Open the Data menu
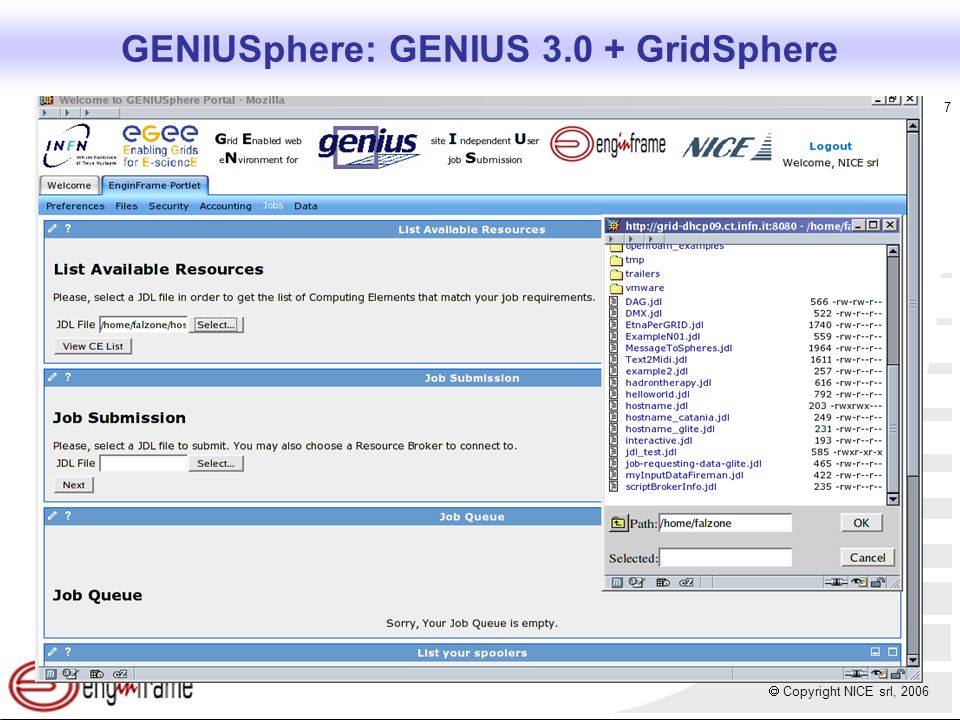Image resolution: width=960 pixels, height=720 pixels. pyautogui.click(x=306, y=206)
